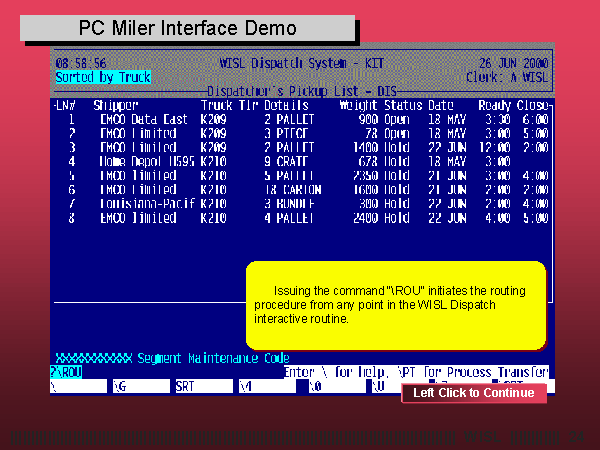Click weight 678 in line 4

368,161
